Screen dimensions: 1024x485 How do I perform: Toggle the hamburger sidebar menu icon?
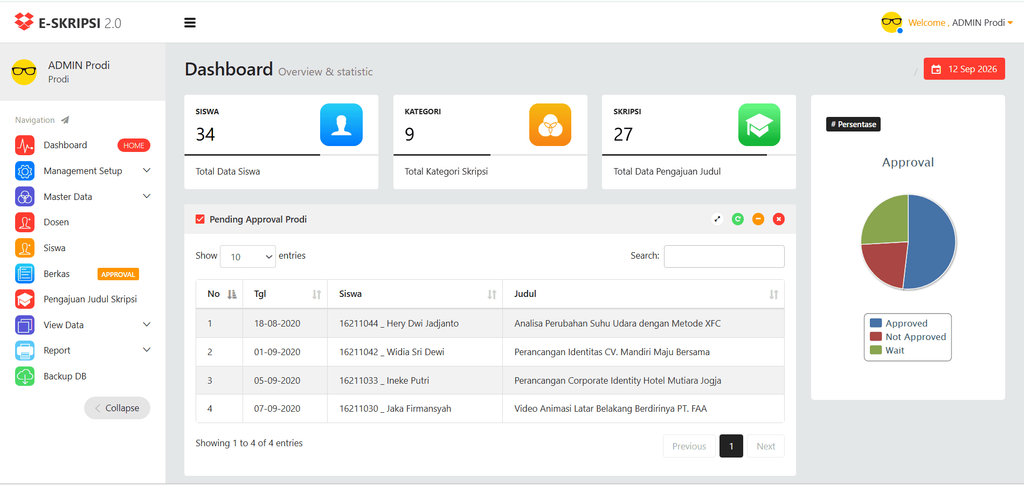point(190,23)
